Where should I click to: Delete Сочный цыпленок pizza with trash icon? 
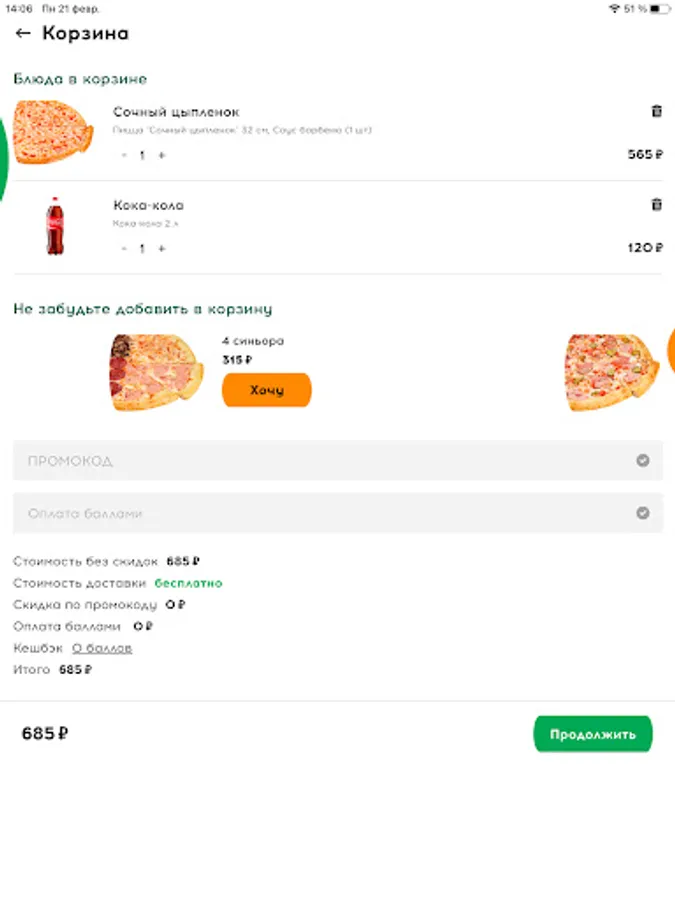(656, 112)
